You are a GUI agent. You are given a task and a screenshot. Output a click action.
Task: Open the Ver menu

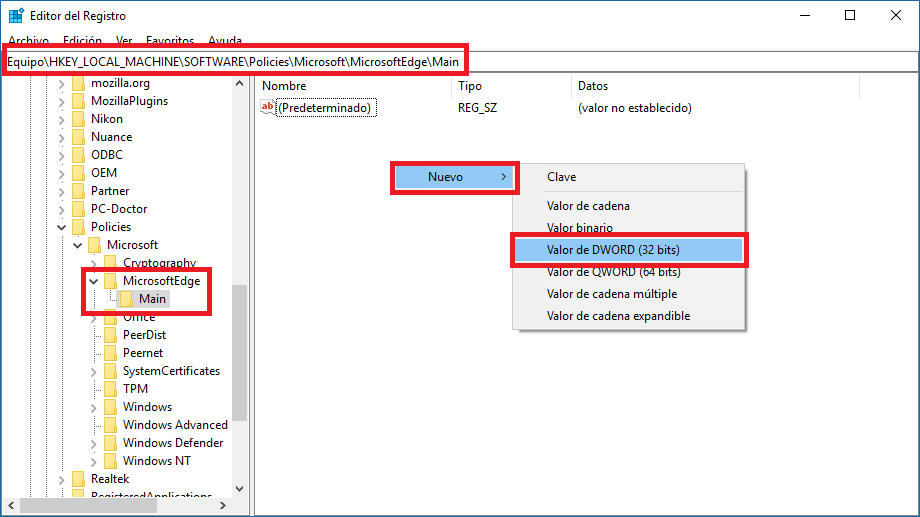point(124,40)
